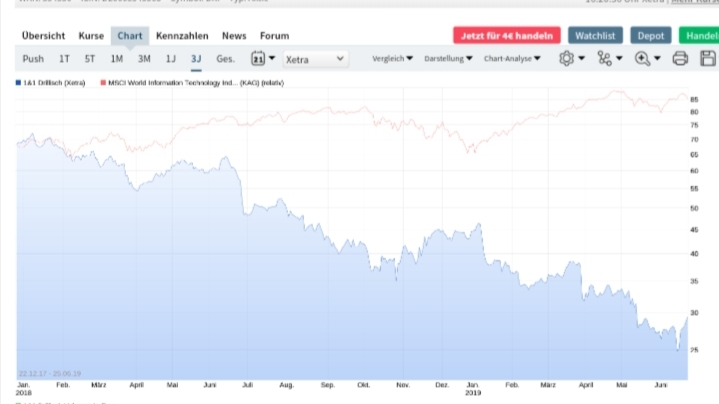The image size is (719, 404).
Task: Add the stock via Watchlist button
Action: [595, 35]
